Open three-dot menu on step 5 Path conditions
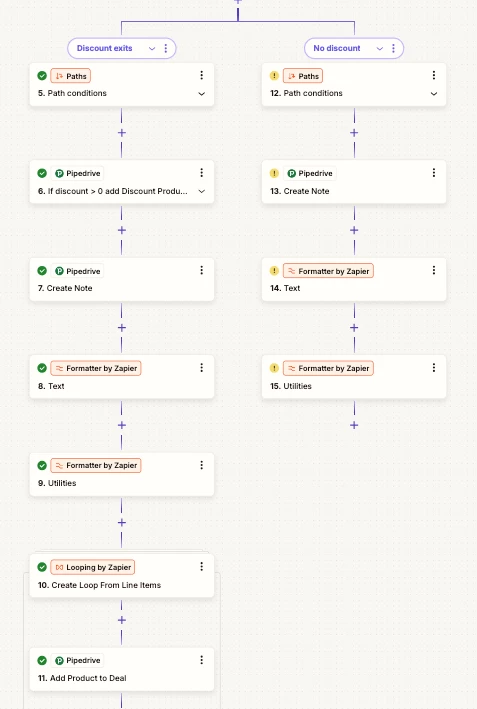 [202, 75]
